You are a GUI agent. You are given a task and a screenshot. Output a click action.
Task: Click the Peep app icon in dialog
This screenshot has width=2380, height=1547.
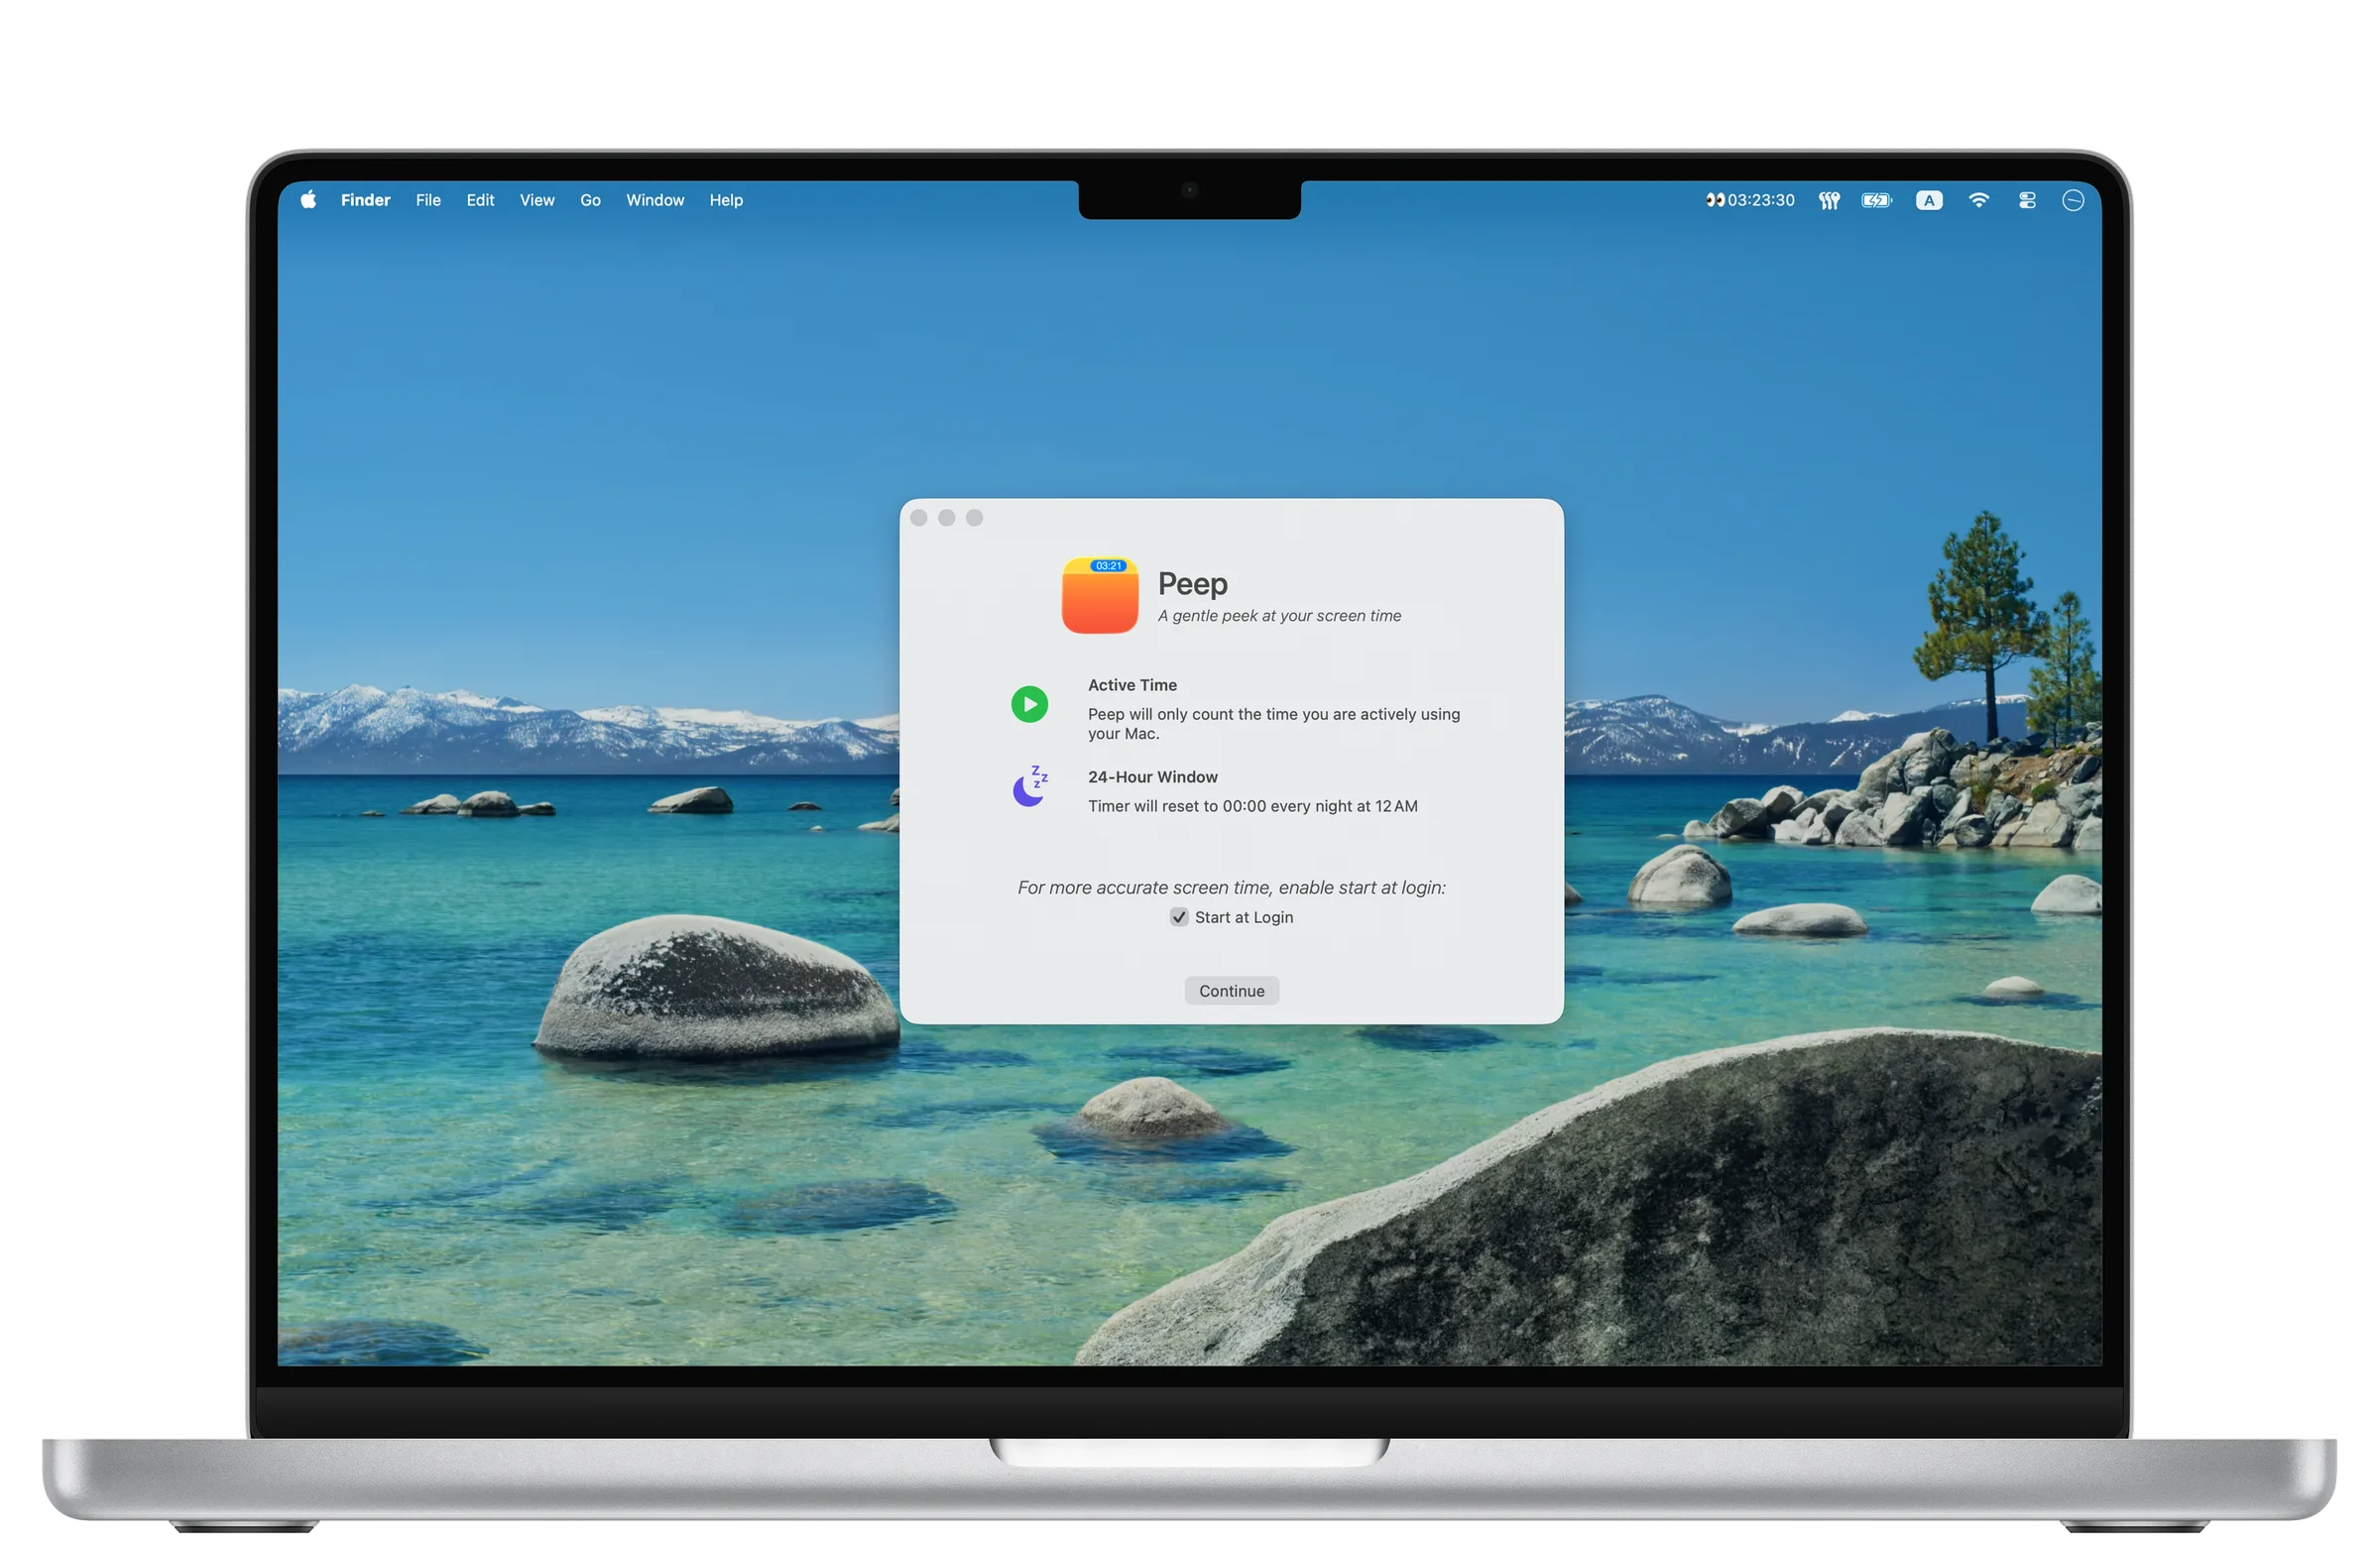click(1099, 596)
